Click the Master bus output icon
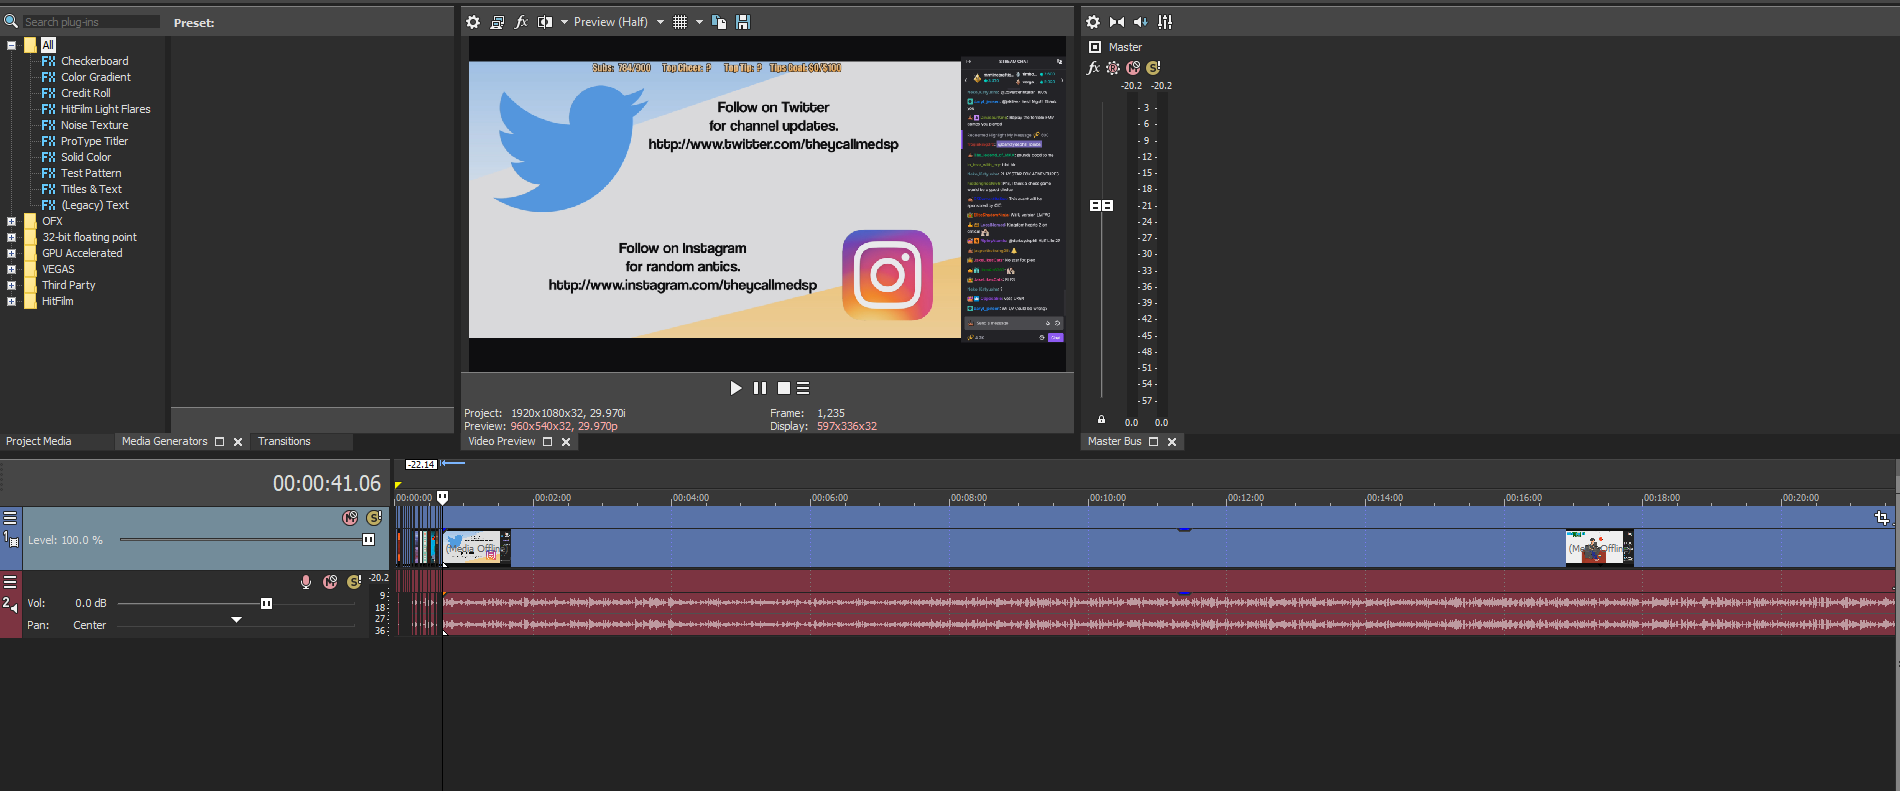The image size is (1900, 791). (x=1095, y=47)
